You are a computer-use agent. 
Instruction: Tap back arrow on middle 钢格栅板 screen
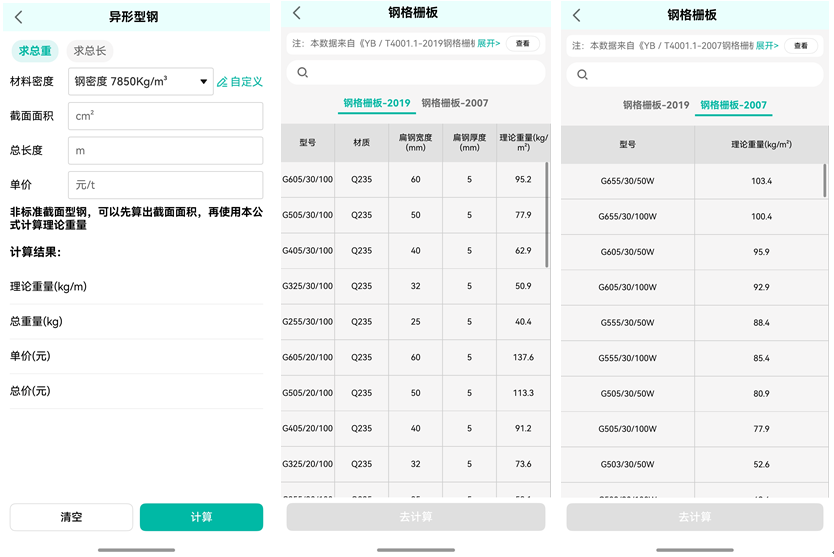pos(297,14)
